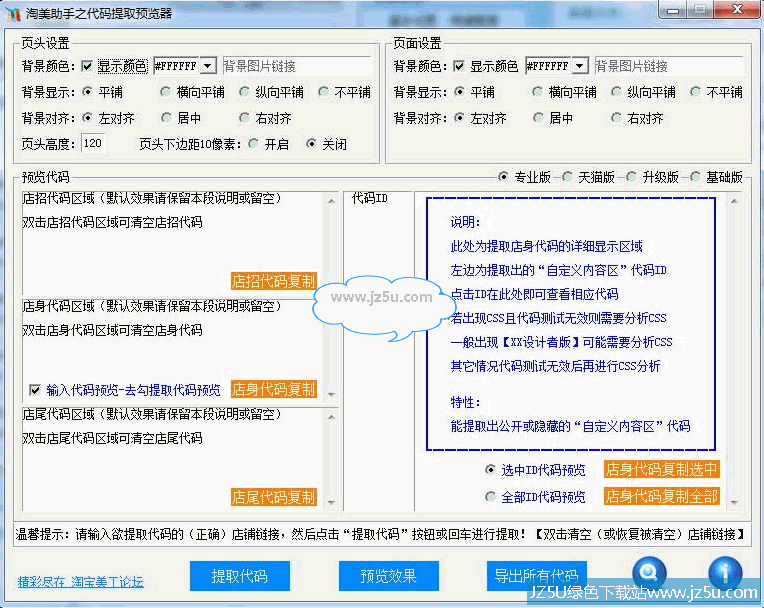Click scroll-up arrow of 说明 panel
The image size is (764, 608).
pyautogui.click(x=734, y=201)
